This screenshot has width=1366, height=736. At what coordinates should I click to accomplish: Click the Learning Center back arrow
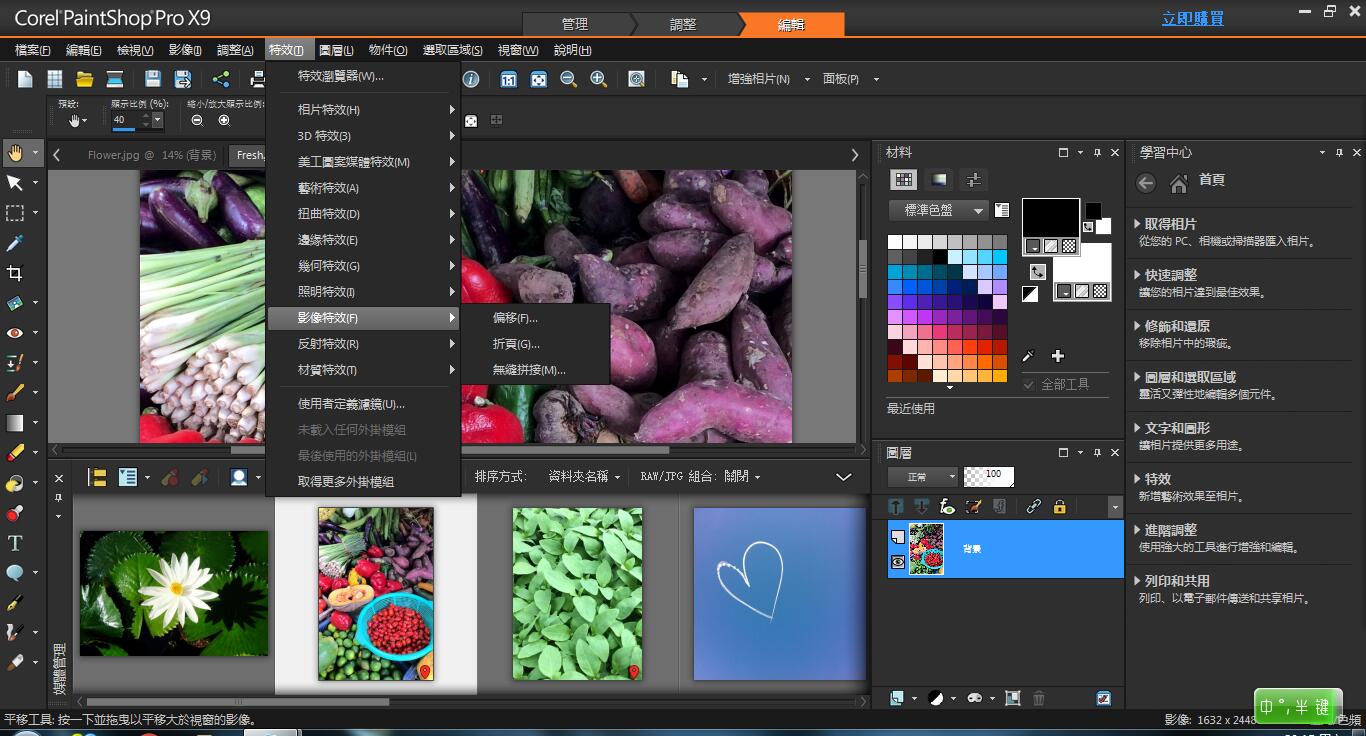(x=1146, y=183)
